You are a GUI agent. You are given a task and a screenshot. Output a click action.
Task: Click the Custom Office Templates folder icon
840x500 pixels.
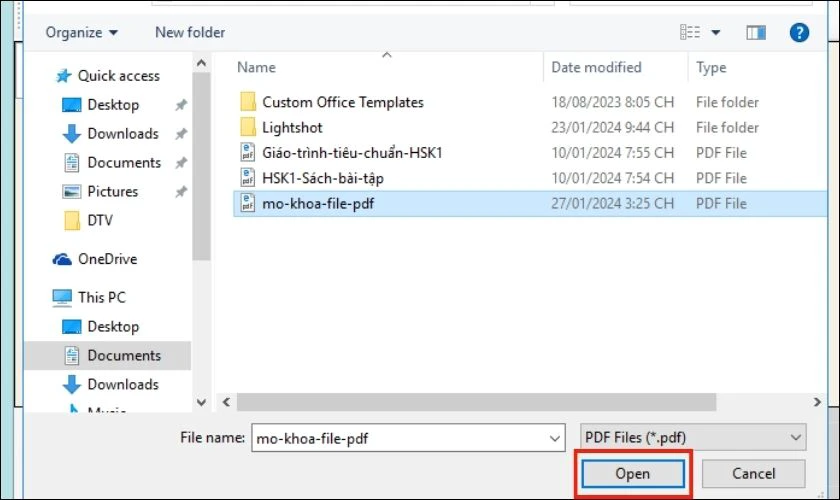248,102
